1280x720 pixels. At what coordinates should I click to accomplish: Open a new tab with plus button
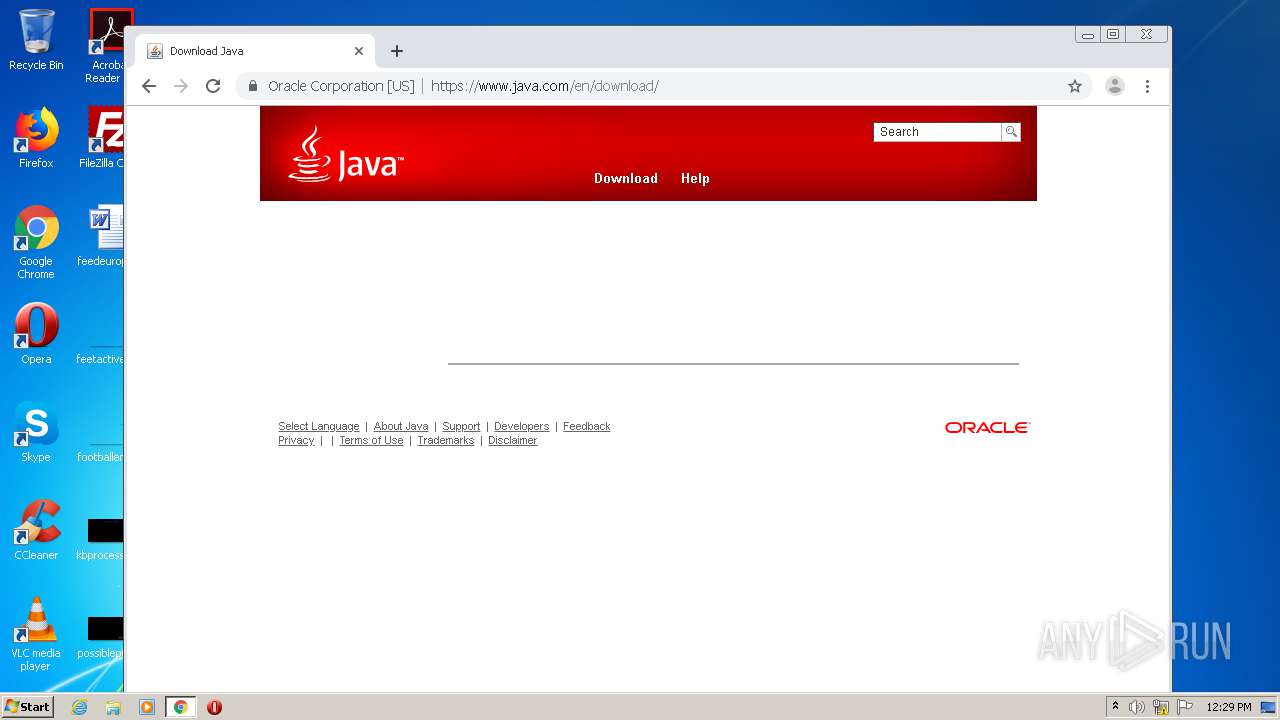pyautogui.click(x=397, y=51)
